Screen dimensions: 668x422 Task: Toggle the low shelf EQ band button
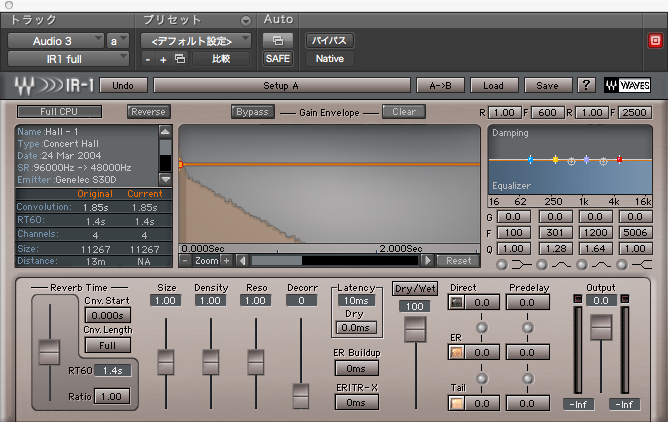pos(502,265)
